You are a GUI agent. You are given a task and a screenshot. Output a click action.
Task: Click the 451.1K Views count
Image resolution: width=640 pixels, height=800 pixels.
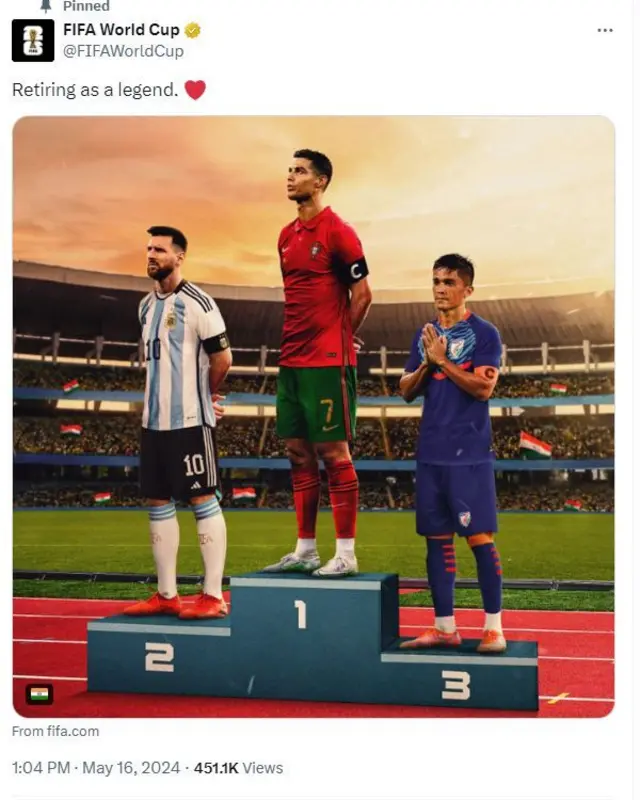[238, 768]
